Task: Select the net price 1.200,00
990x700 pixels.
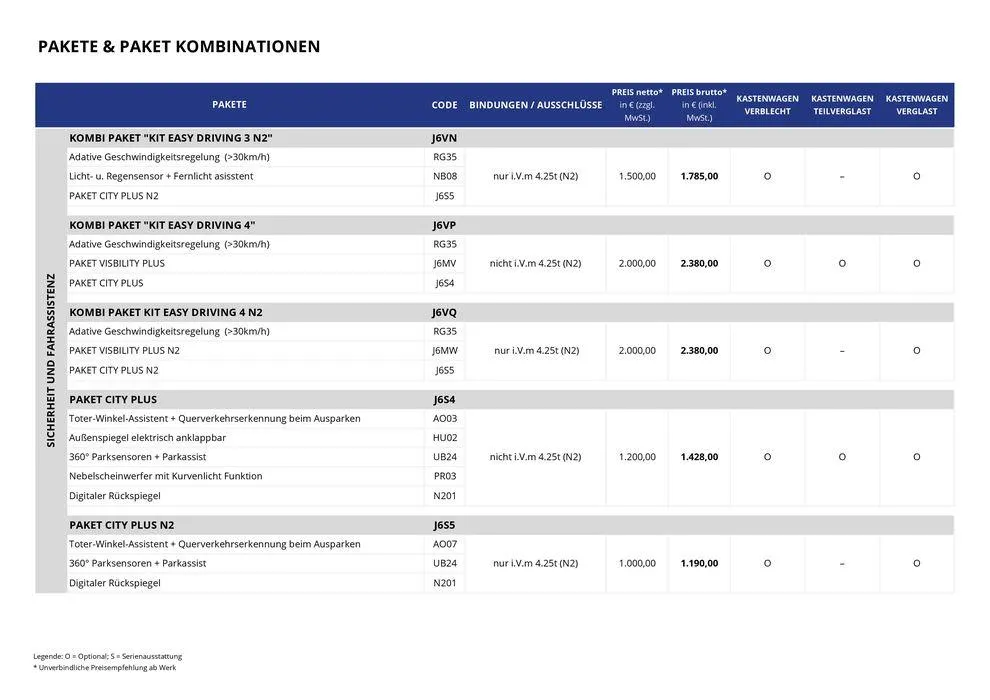Action: coord(637,457)
